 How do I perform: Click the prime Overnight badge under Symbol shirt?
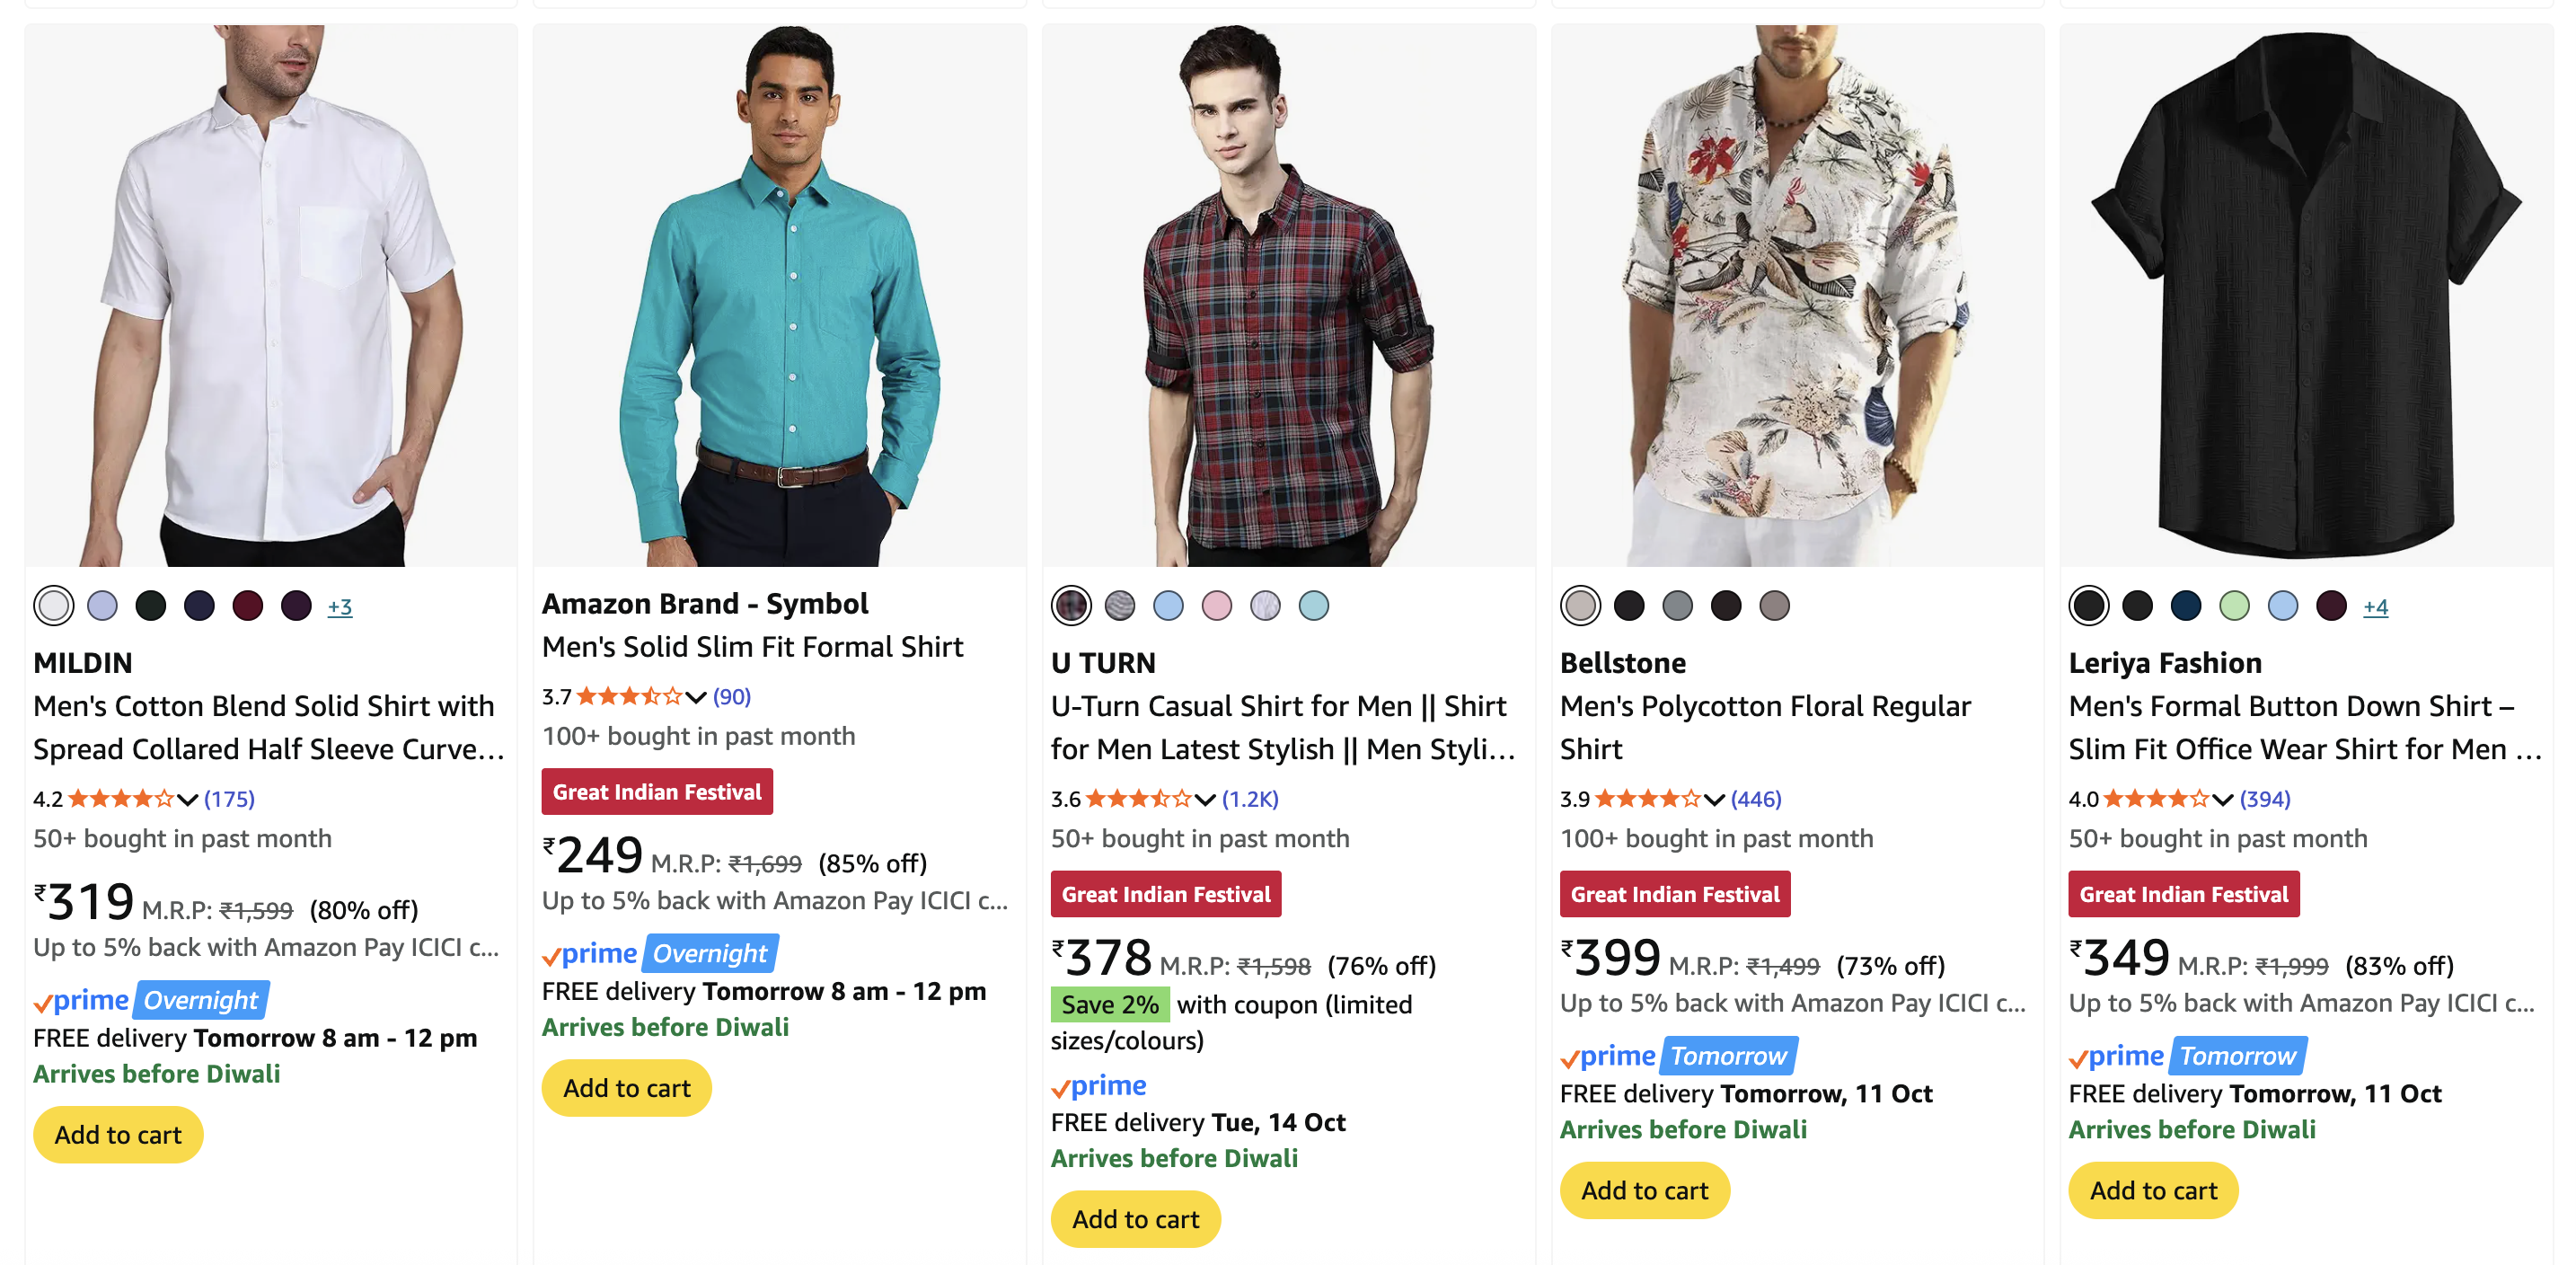click(x=660, y=954)
